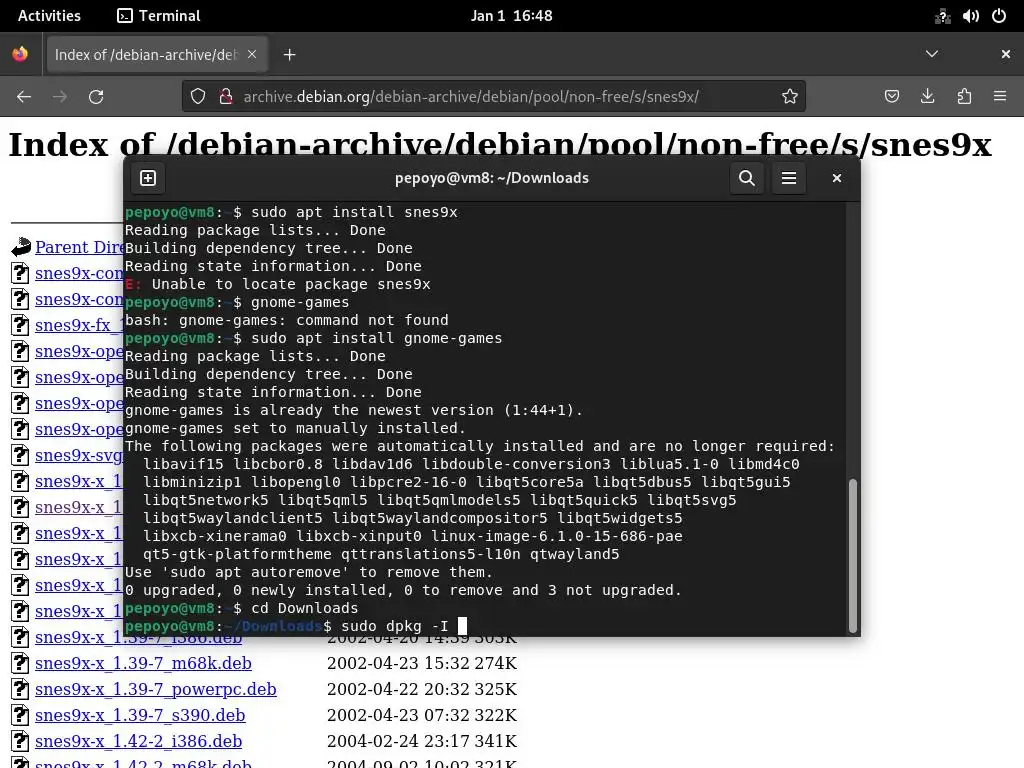The width and height of the screenshot is (1024, 768).
Task: Open the snes9x-fx link
Action: [79, 325]
